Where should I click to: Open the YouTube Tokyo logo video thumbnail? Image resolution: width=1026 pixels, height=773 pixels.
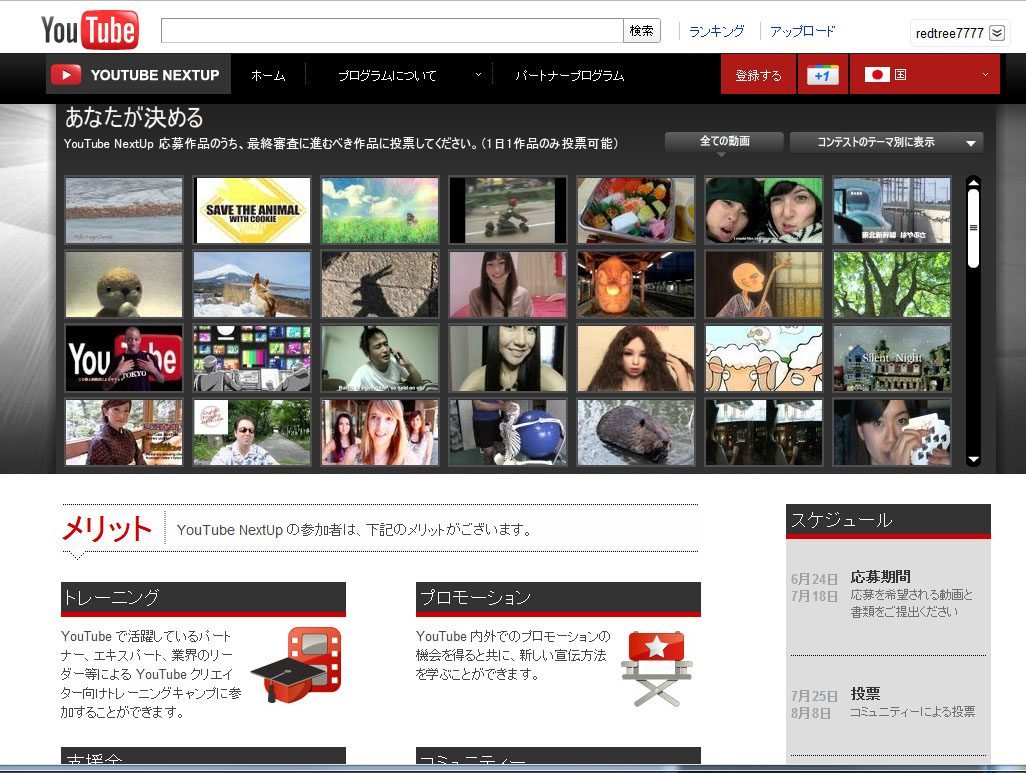[x=124, y=359]
